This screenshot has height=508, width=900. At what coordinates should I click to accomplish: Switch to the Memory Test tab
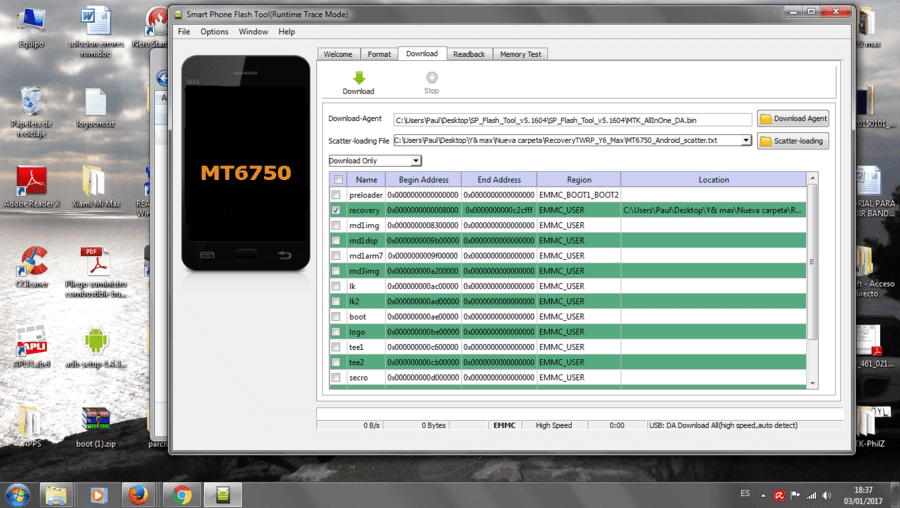click(520, 54)
